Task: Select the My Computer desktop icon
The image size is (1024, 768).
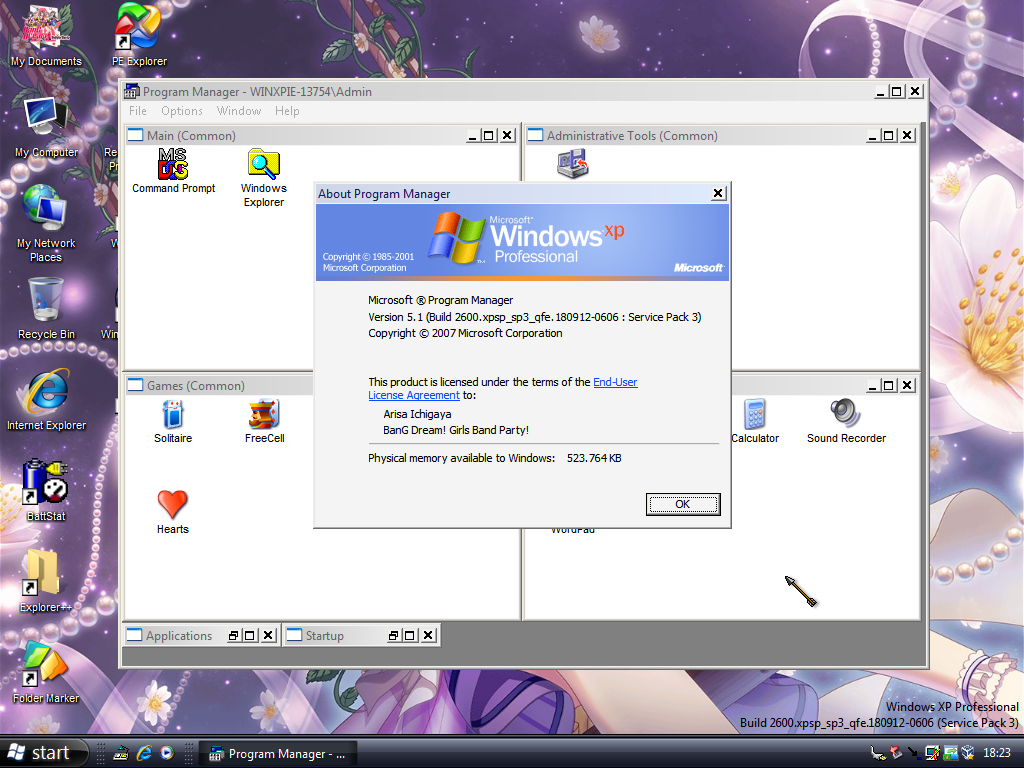Action: pos(46,127)
